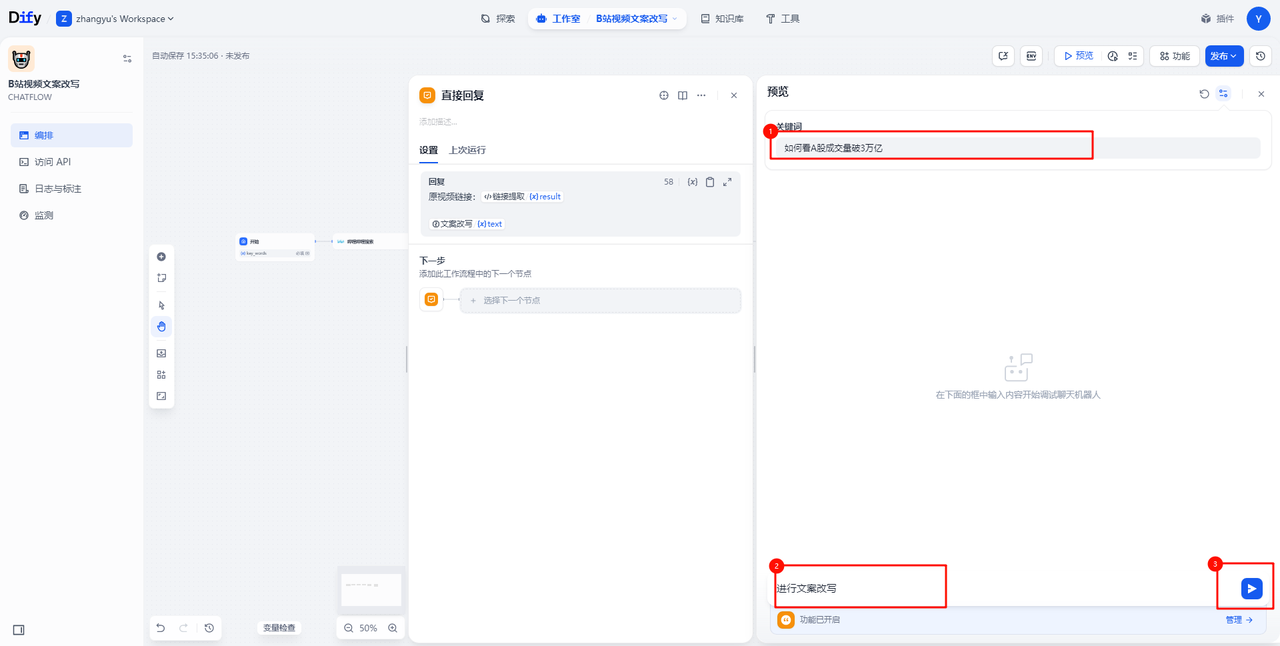Image resolution: width=1280 pixels, height=646 pixels.
Task: Click the zoom in magnifier on canvas
Action: click(393, 628)
